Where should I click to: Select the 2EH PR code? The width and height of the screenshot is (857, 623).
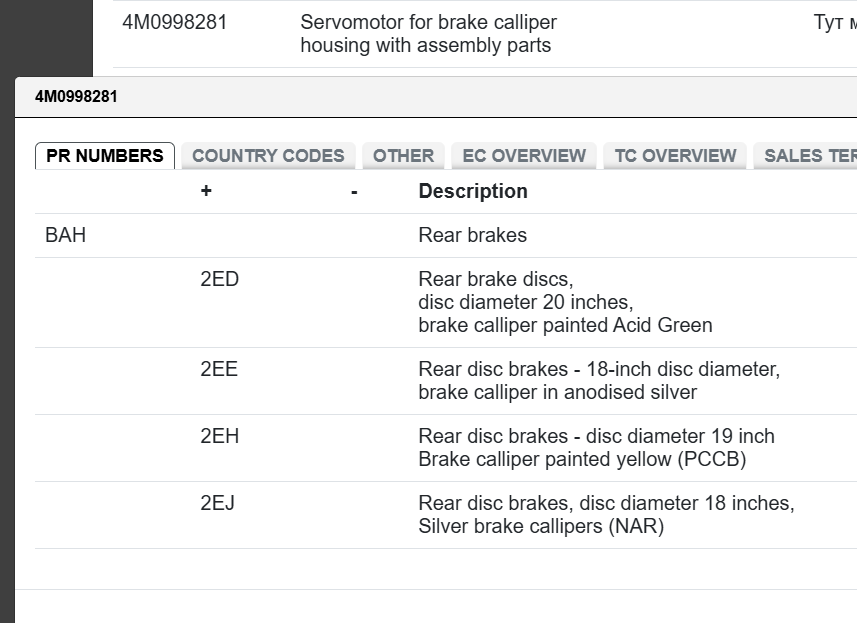pyautogui.click(x=220, y=437)
